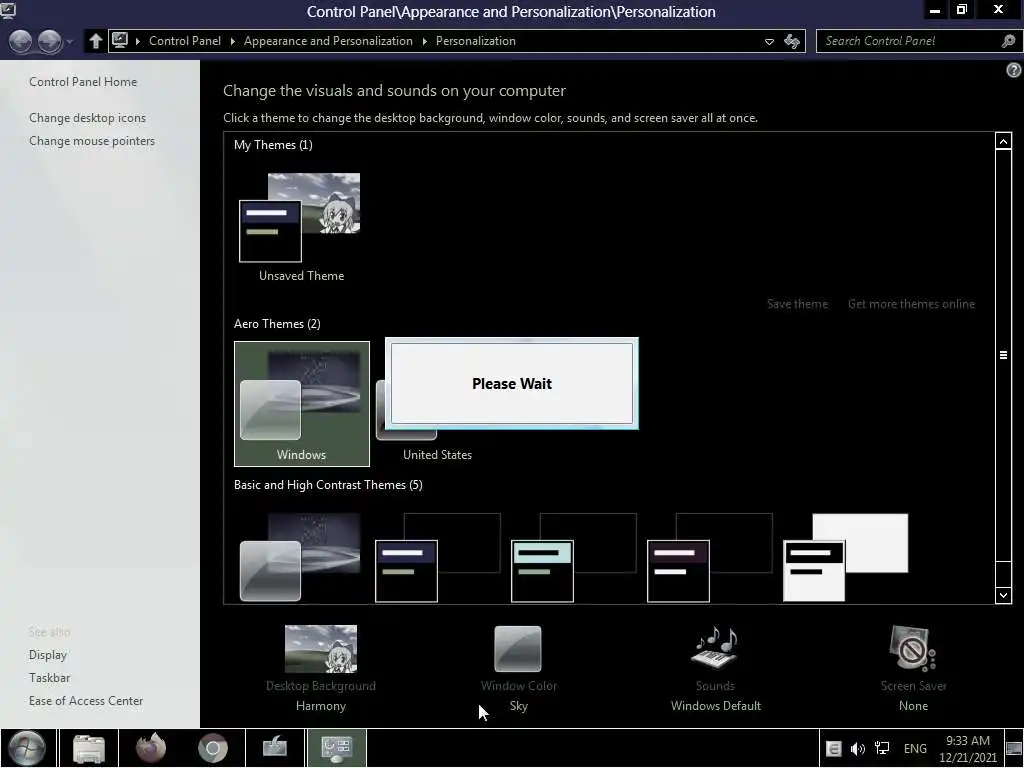1024x768 pixels.
Task: Open the recent pages dropdown arrow
Action: click(x=70, y=42)
